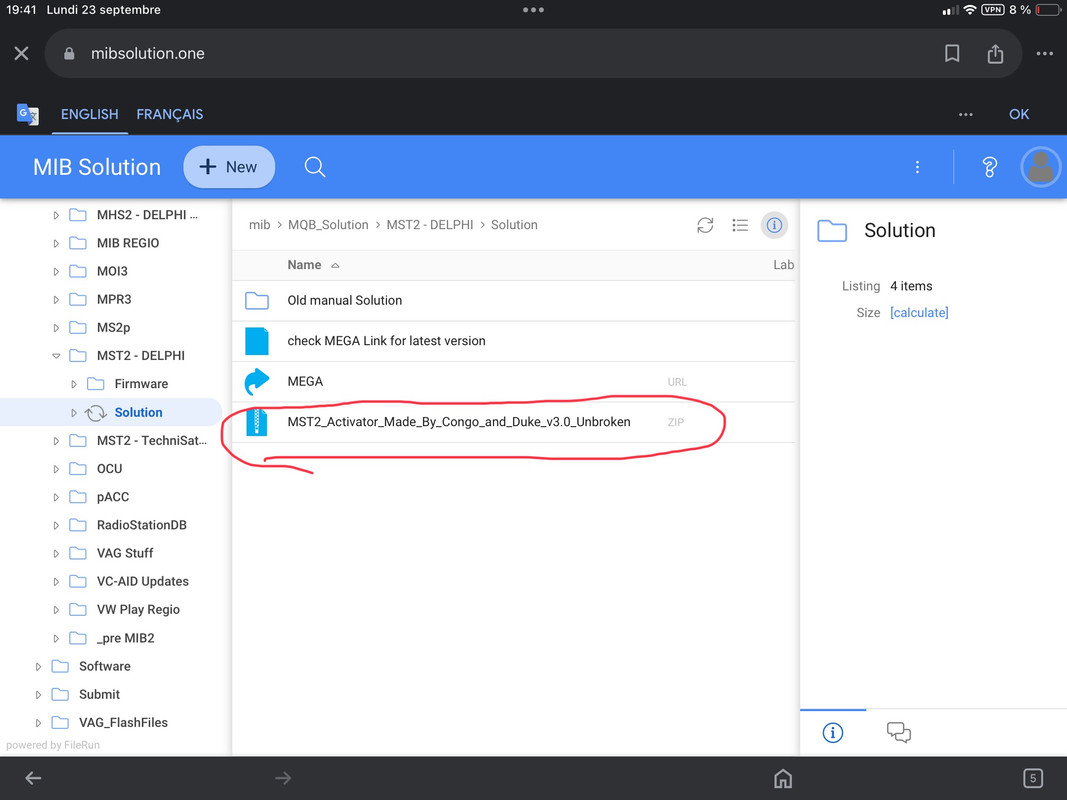The width and height of the screenshot is (1067, 800).
Task: Tap the three dots multitasking handle
Action: coord(533,10)
